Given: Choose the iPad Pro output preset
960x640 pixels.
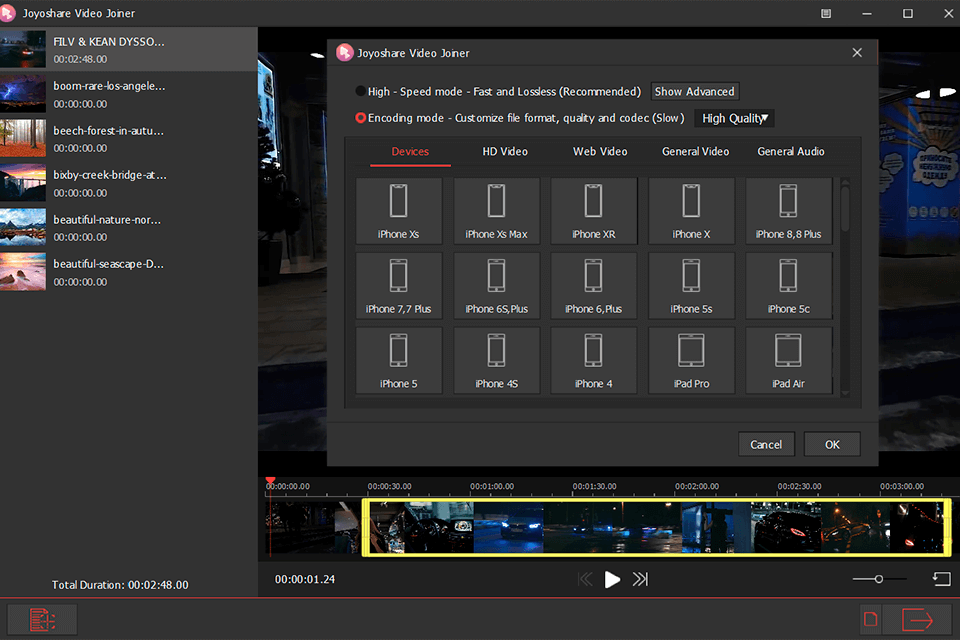Looking at the screenshot, I should (x=691, y=360).
